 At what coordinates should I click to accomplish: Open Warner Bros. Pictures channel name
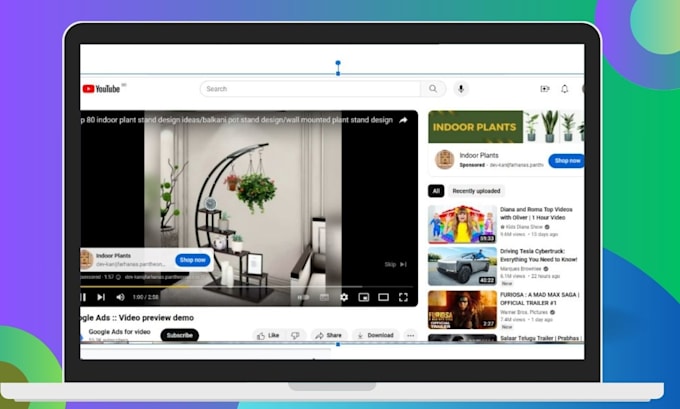[x=524, y=312]
